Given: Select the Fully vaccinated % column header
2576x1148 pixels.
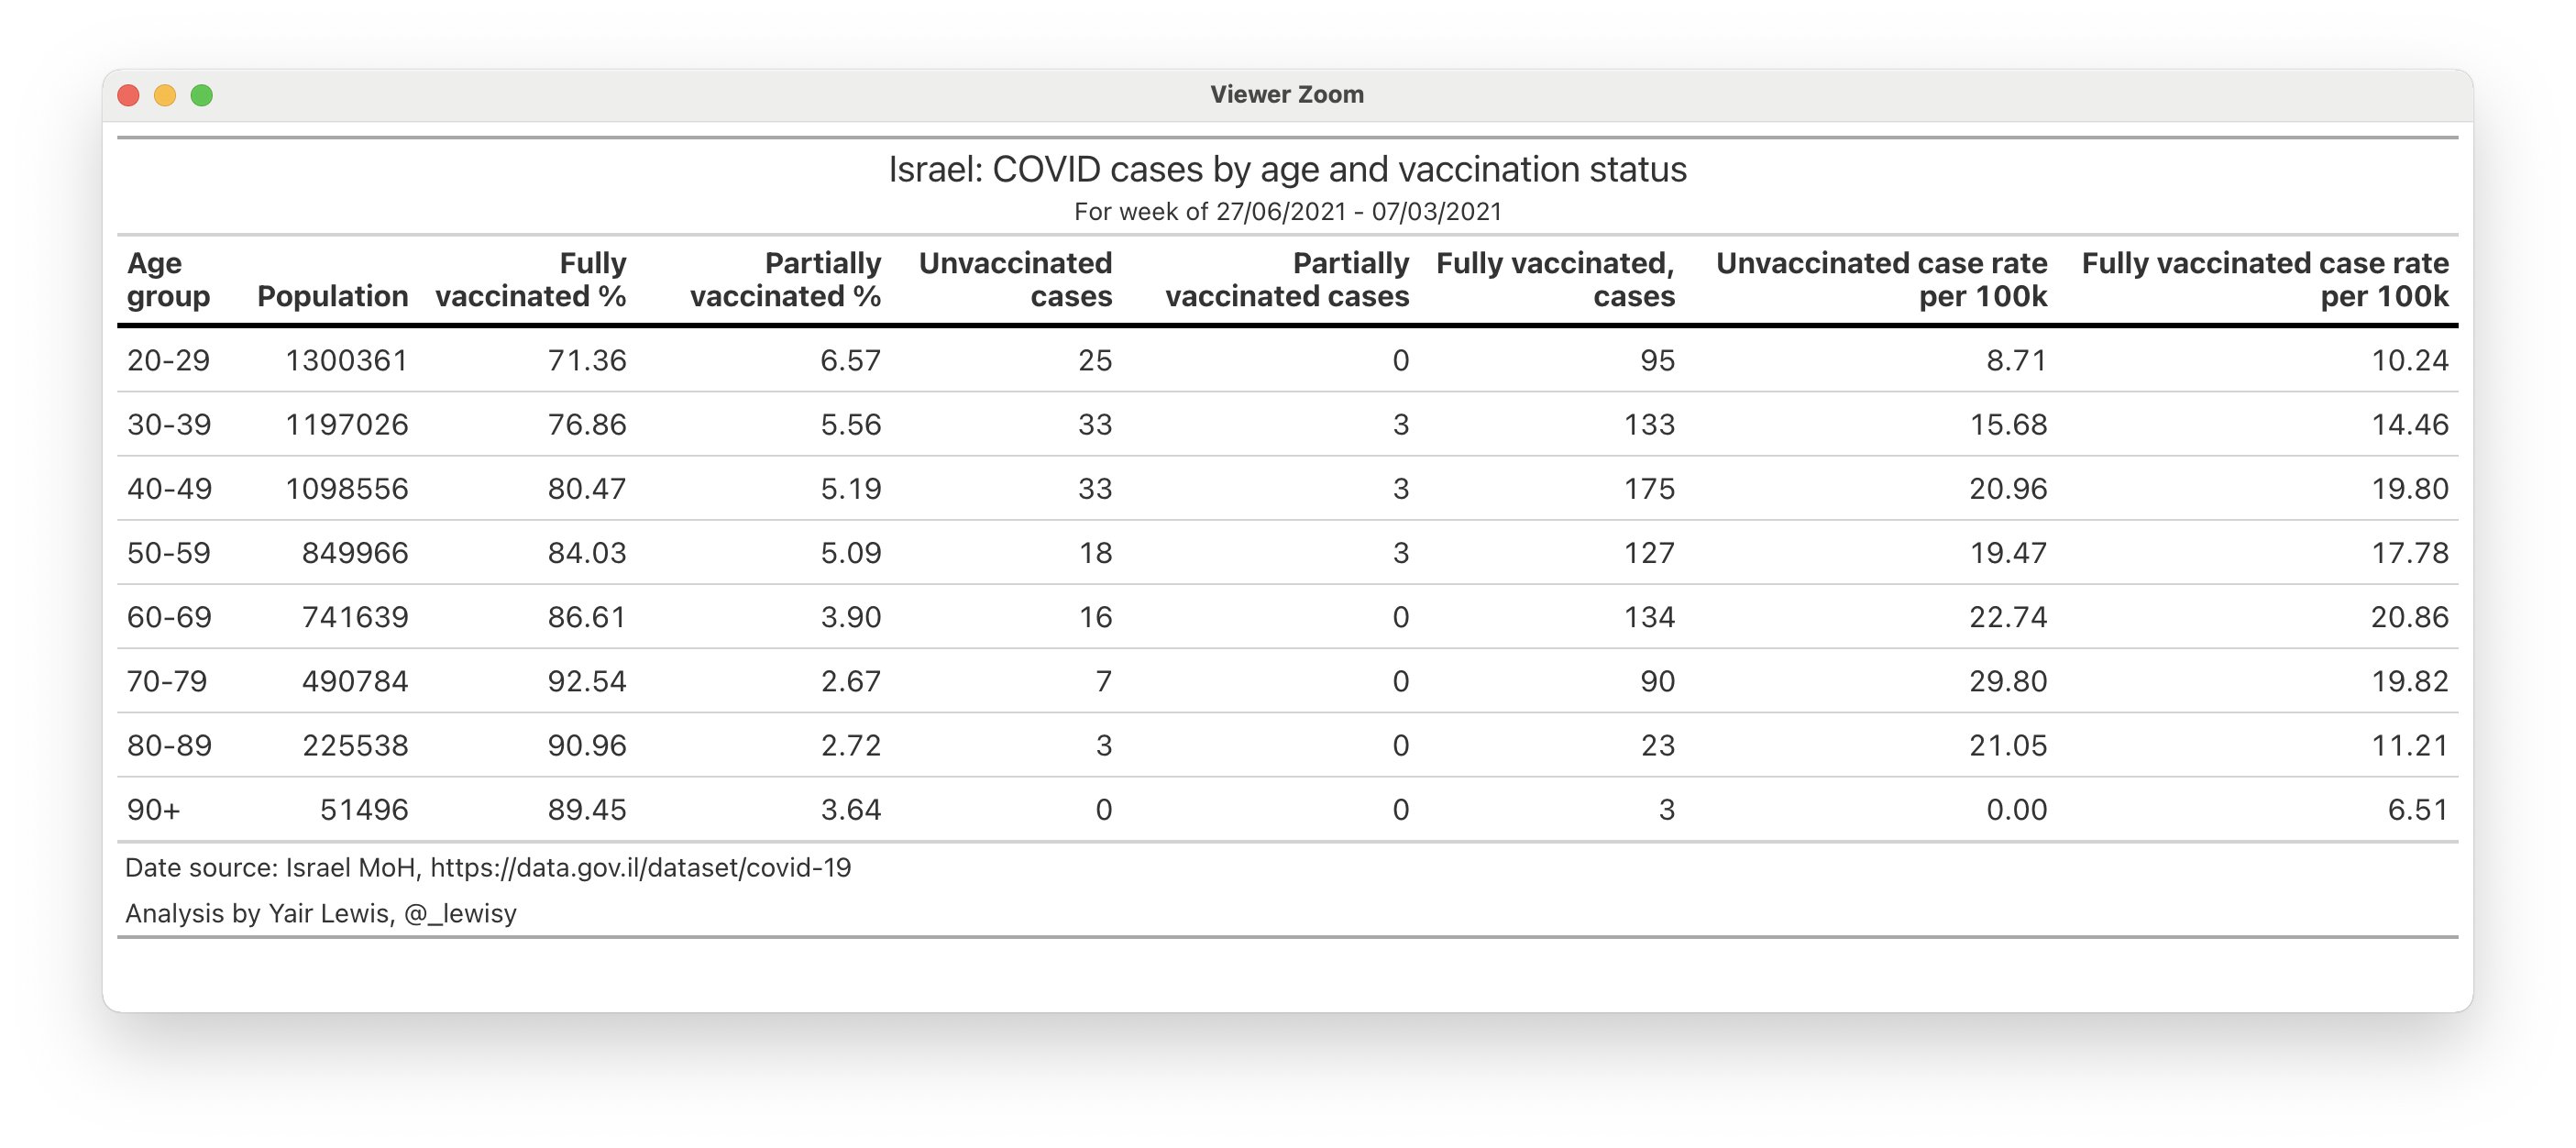Looking at the screenshot, I should (531, 279).
